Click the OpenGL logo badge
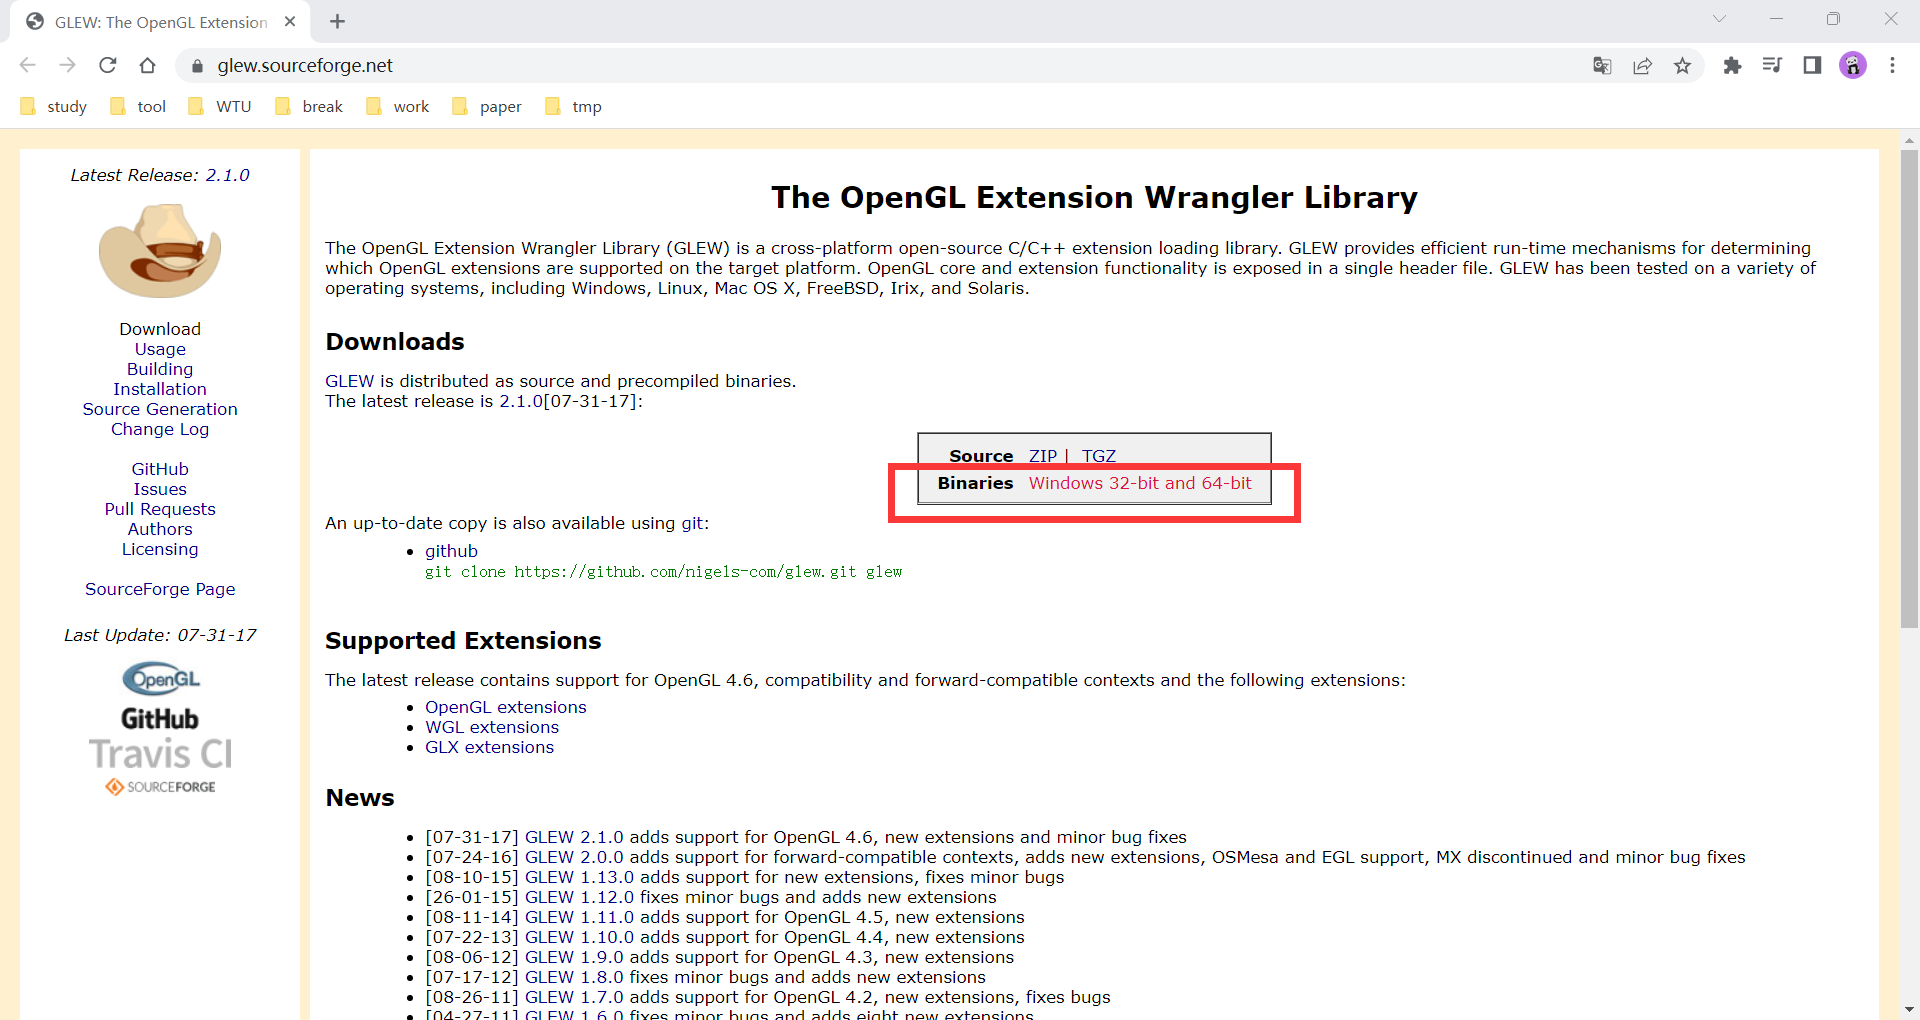This screenshot has height=1020, width=1920. (161, 679)
